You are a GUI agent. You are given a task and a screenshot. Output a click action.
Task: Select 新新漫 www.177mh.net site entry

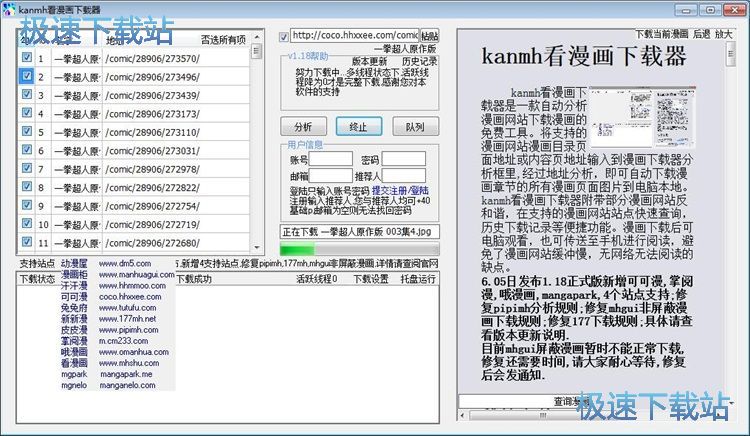click(x=109, y=318)
